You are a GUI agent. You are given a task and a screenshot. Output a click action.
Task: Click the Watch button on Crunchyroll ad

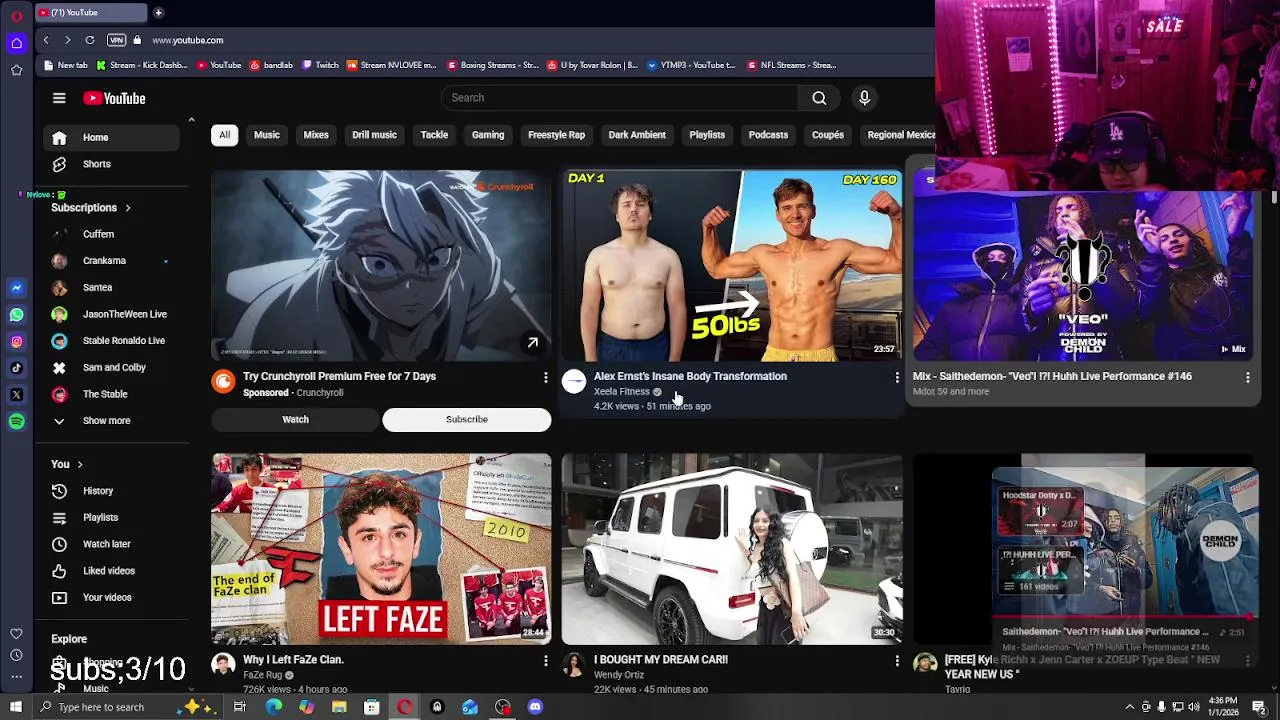click(295, 420)
